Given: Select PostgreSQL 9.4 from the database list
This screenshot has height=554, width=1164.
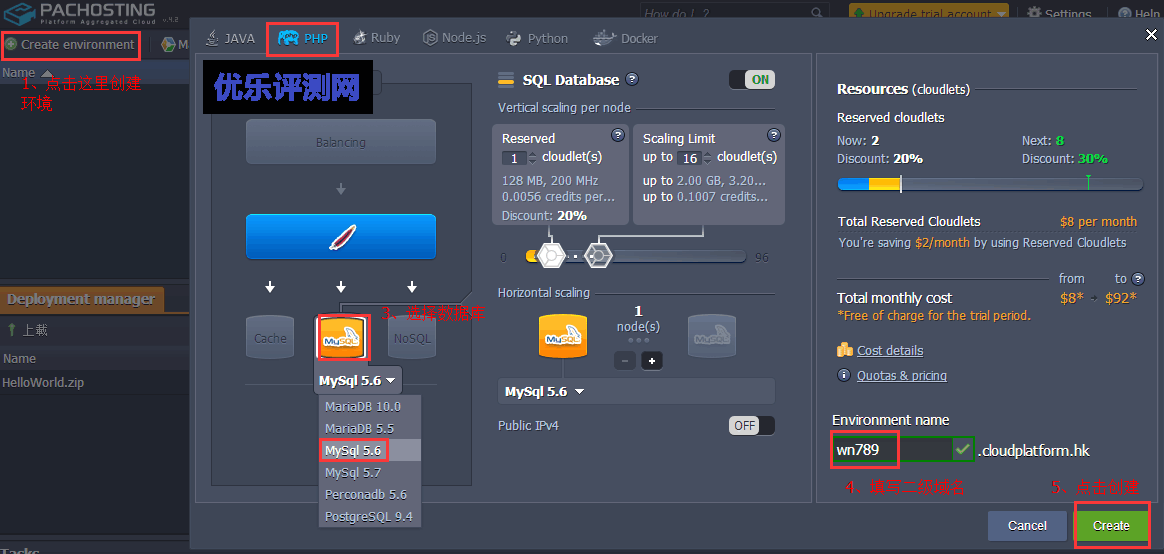Looking at the screenshot, I should click(x=368, y=516).
